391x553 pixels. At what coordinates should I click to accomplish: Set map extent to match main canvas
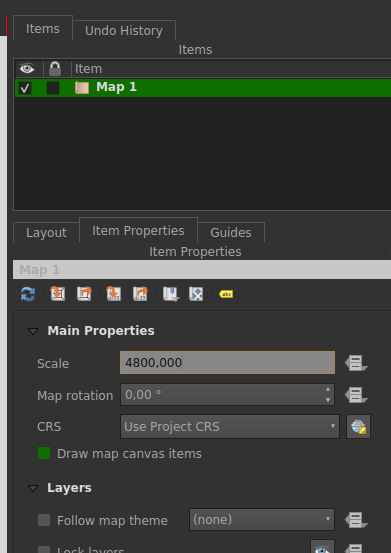[58, 294]
